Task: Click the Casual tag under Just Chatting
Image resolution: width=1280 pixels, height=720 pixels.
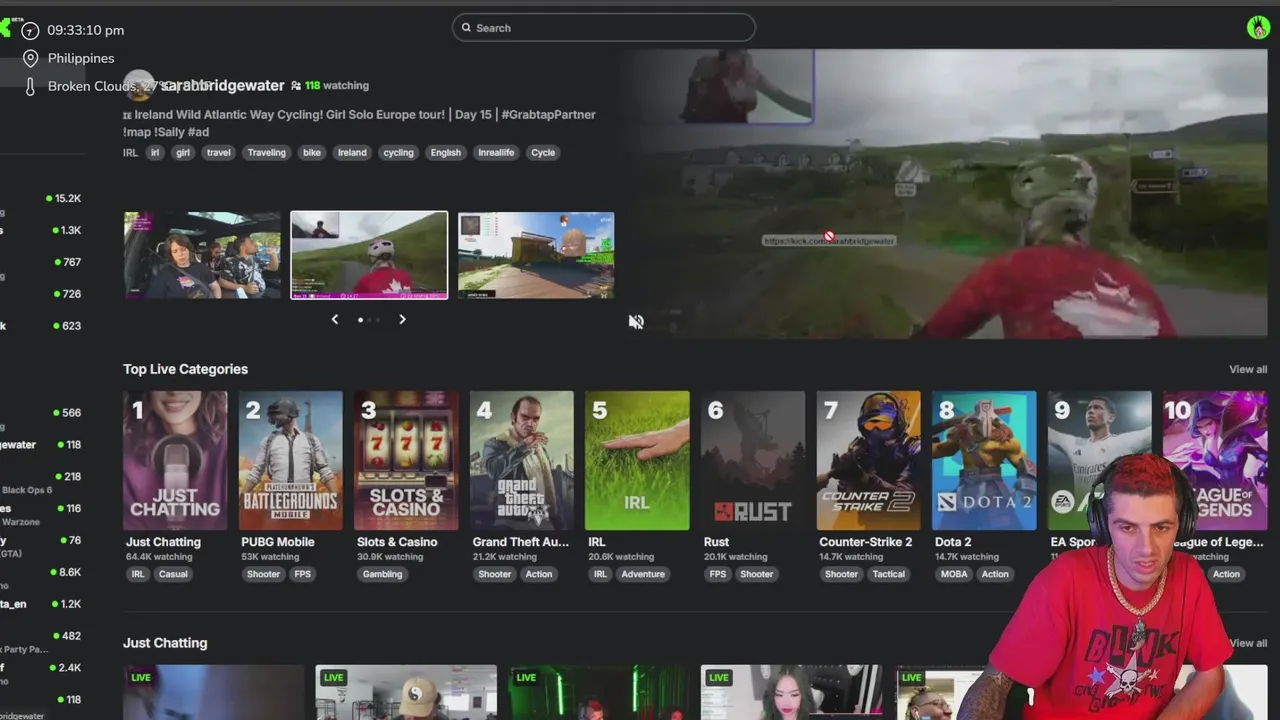Action: coord(173,574)
